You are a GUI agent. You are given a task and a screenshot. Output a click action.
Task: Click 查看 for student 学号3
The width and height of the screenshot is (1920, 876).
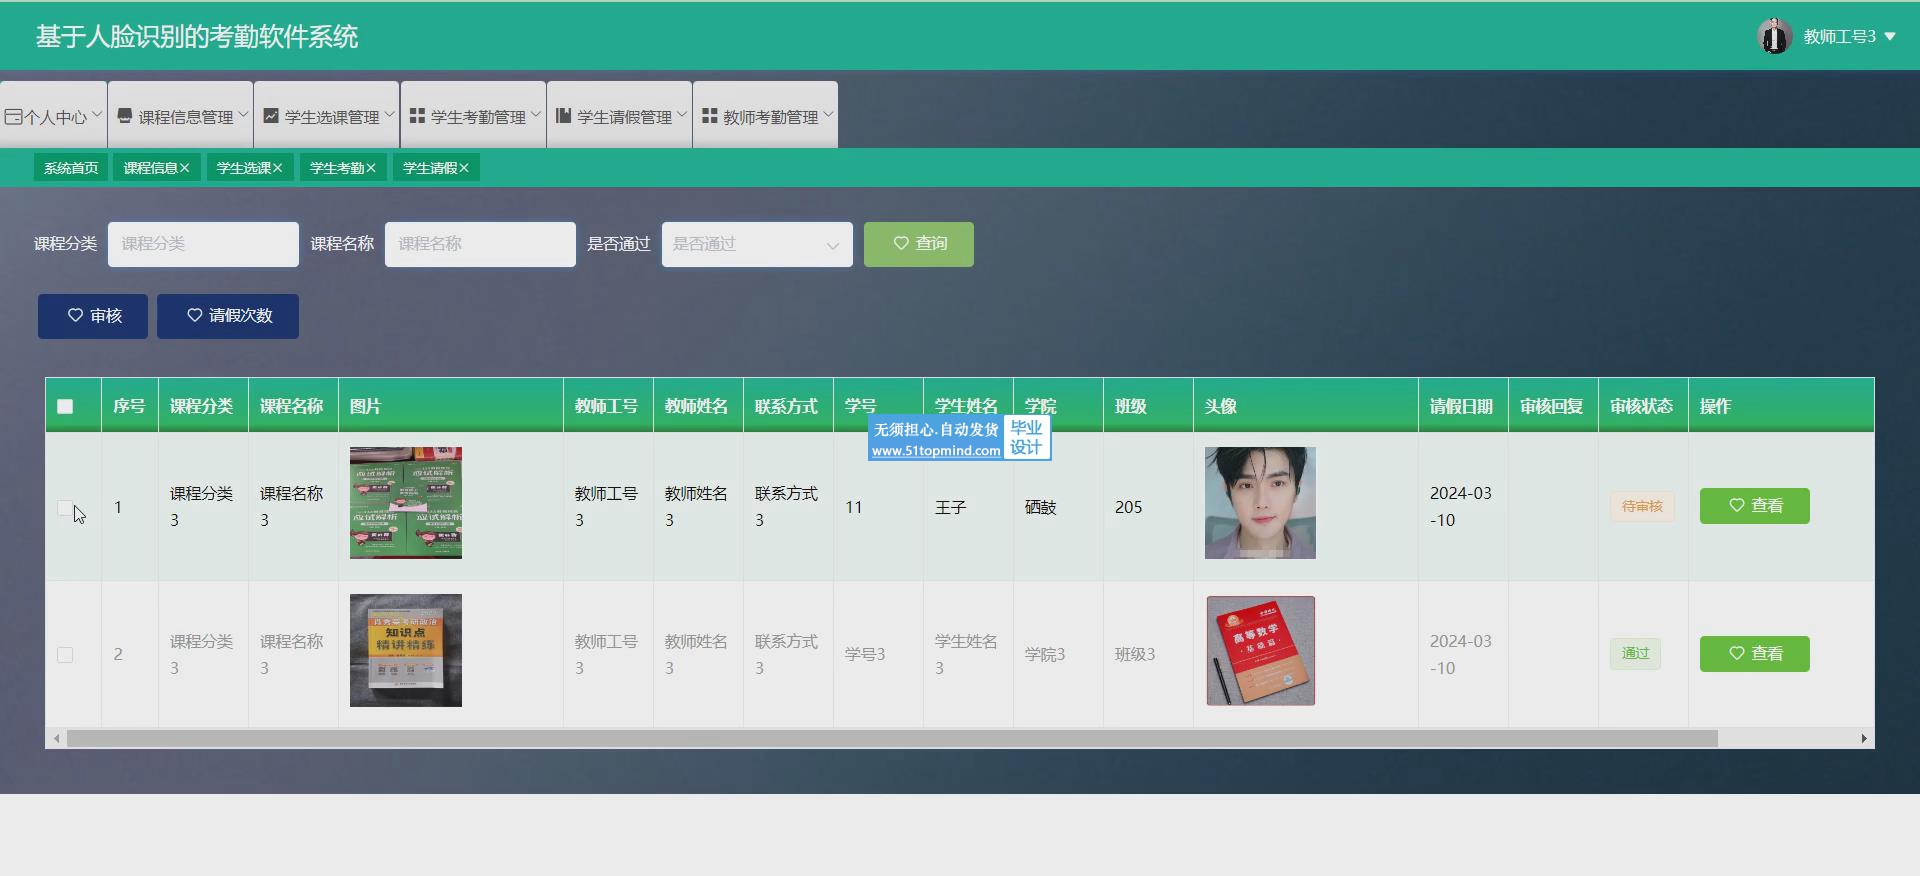click(x=1755, y=654)
